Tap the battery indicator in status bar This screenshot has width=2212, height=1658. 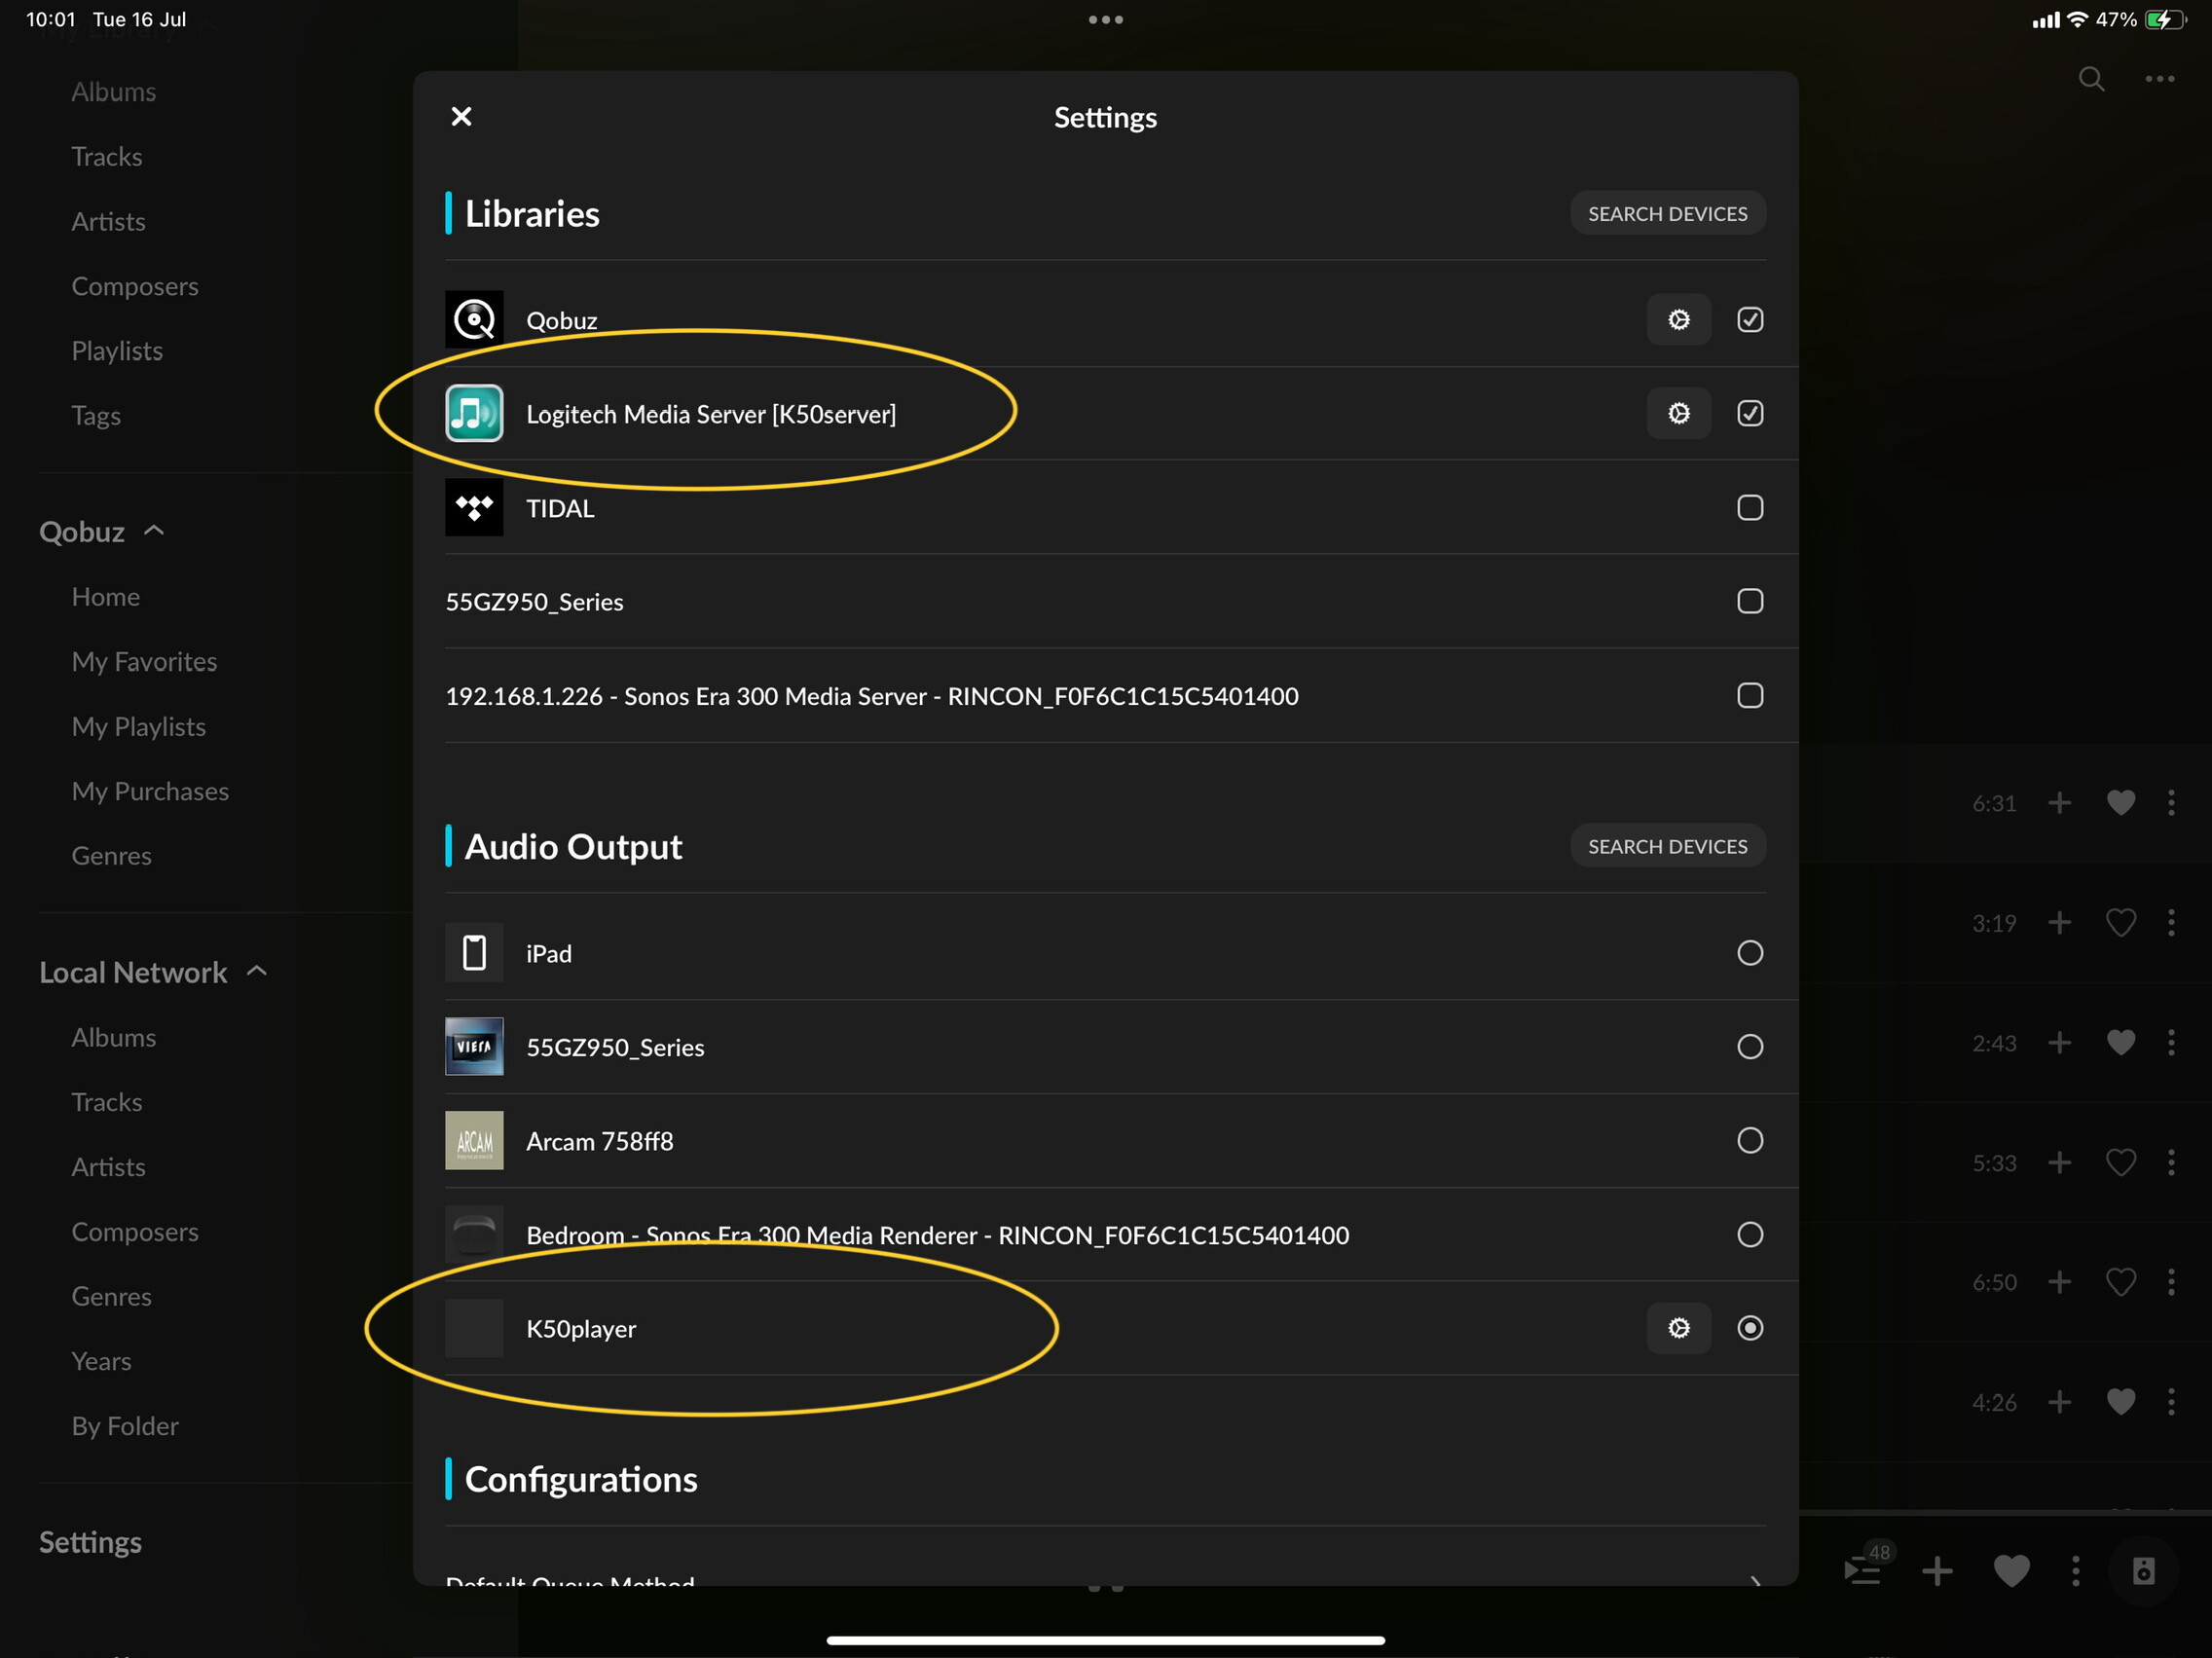(x=2166, y=20)
